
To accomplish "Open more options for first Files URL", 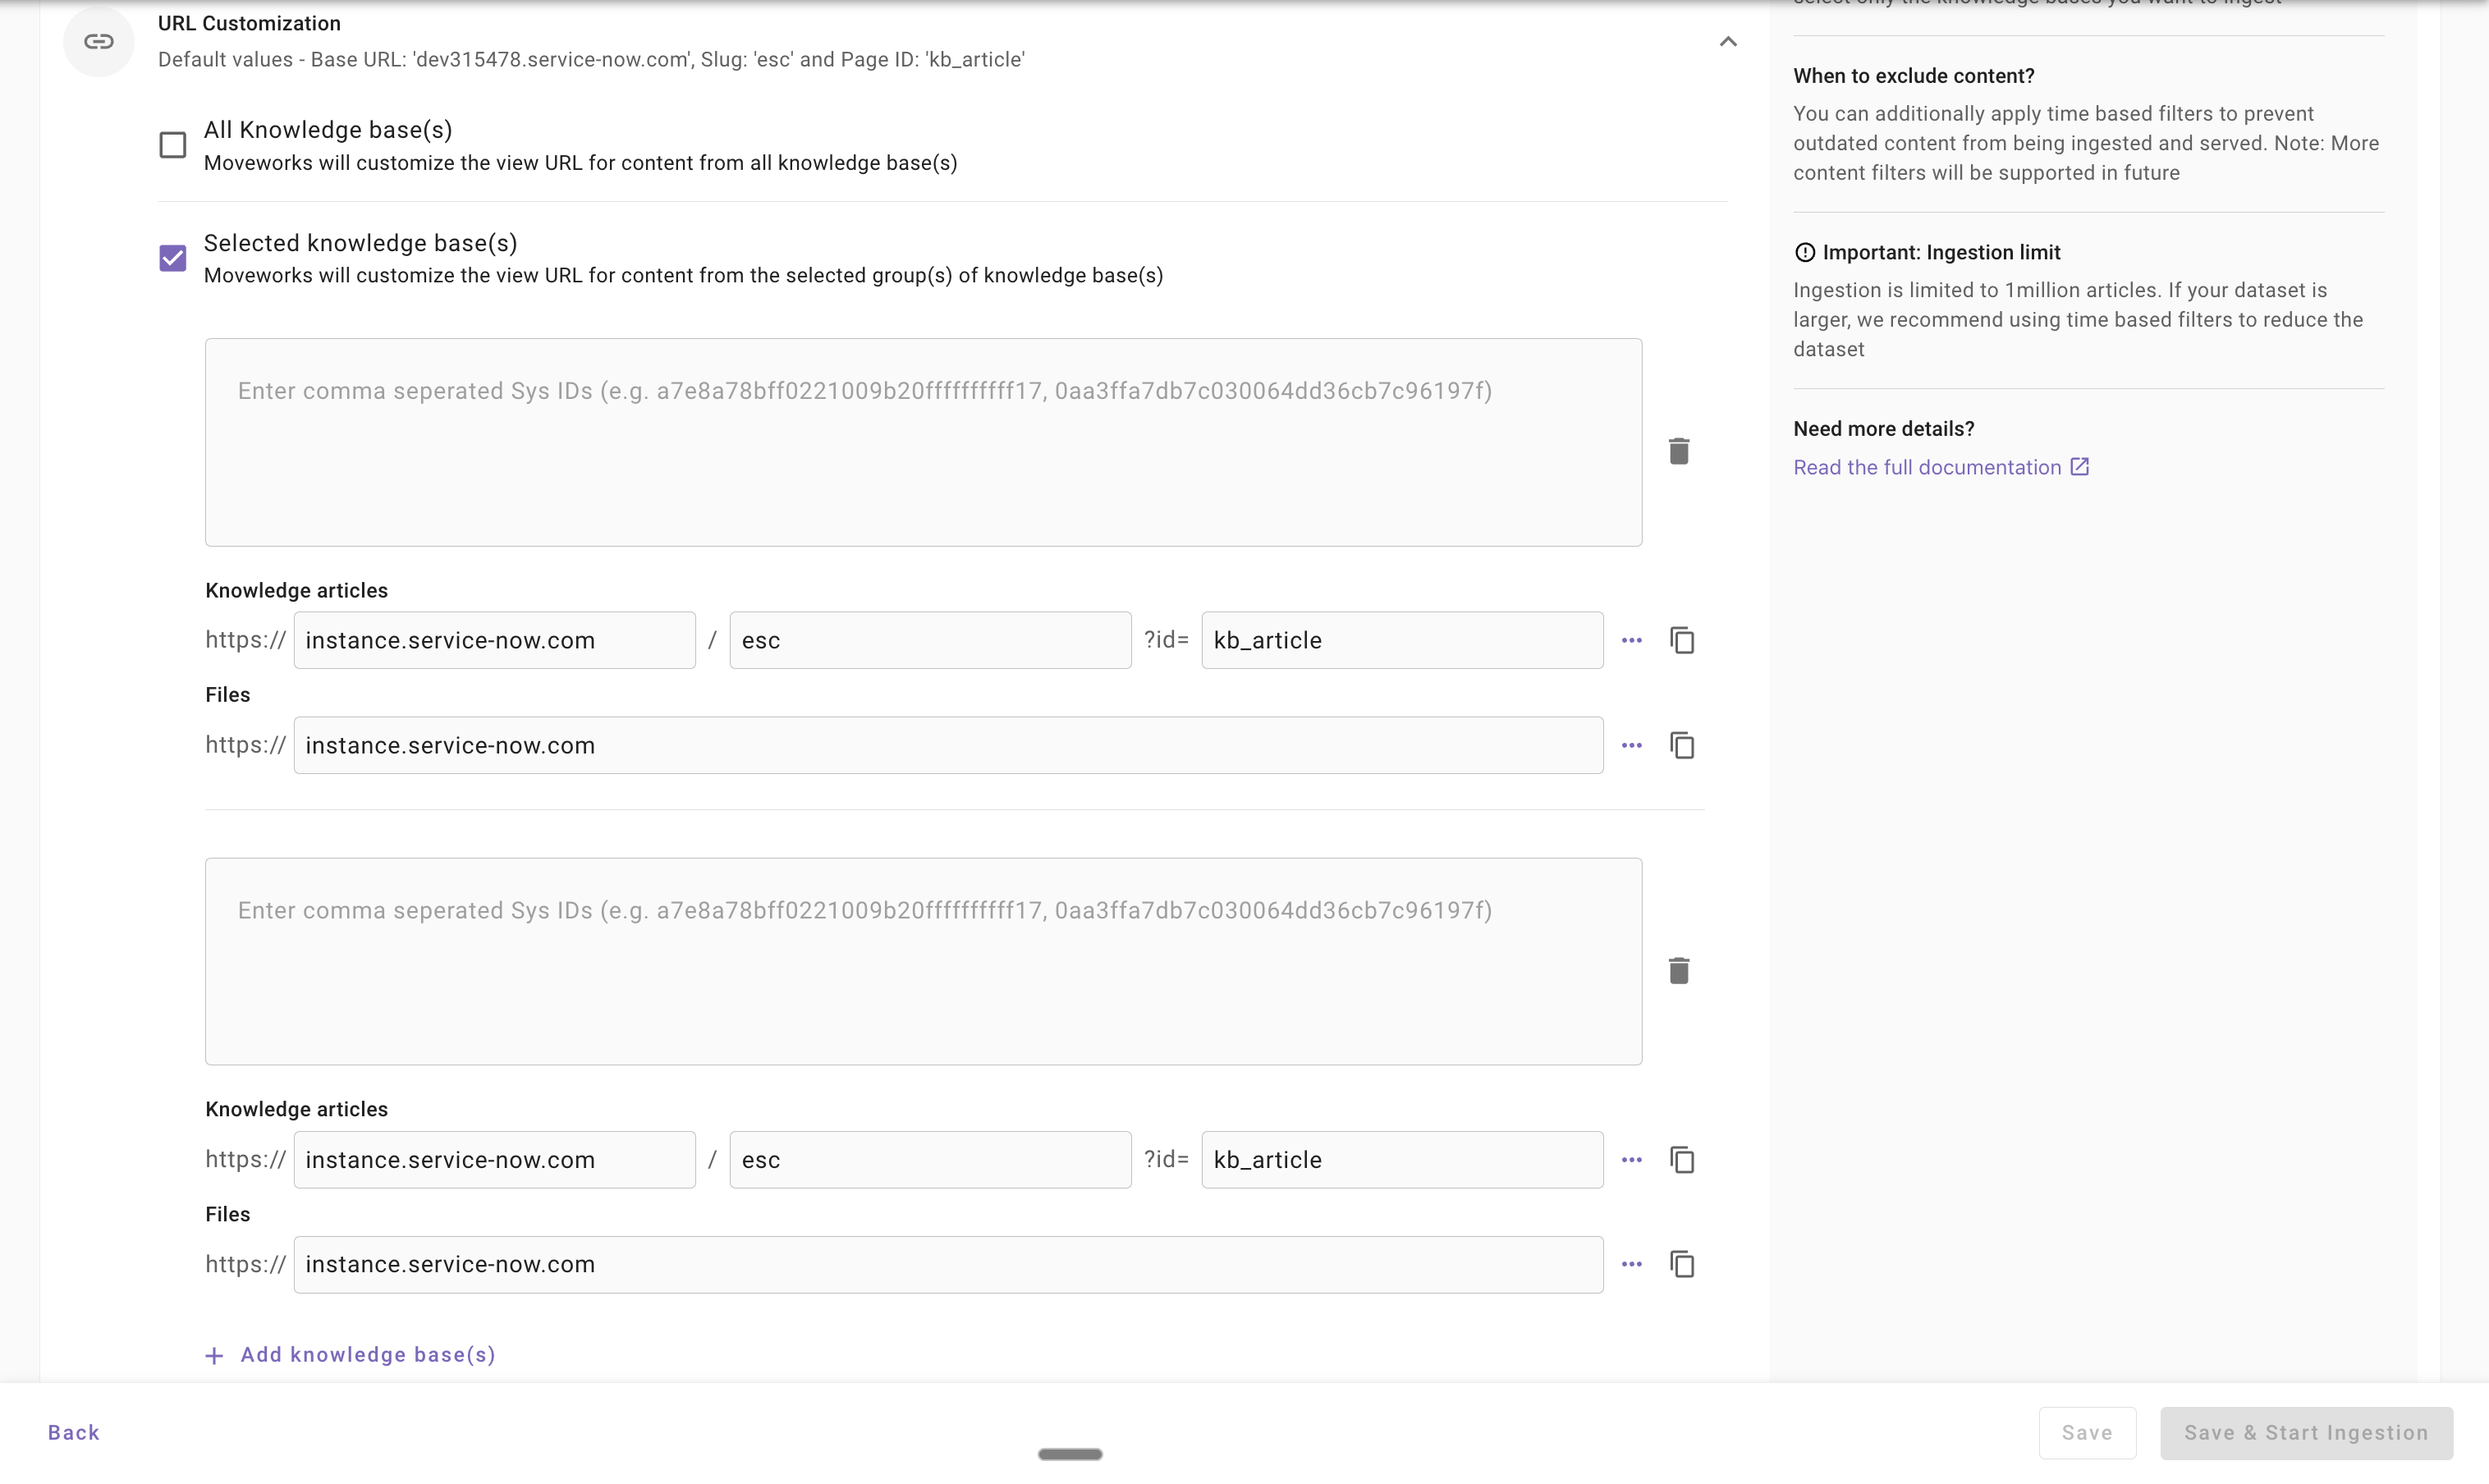I will point(1631,745).
